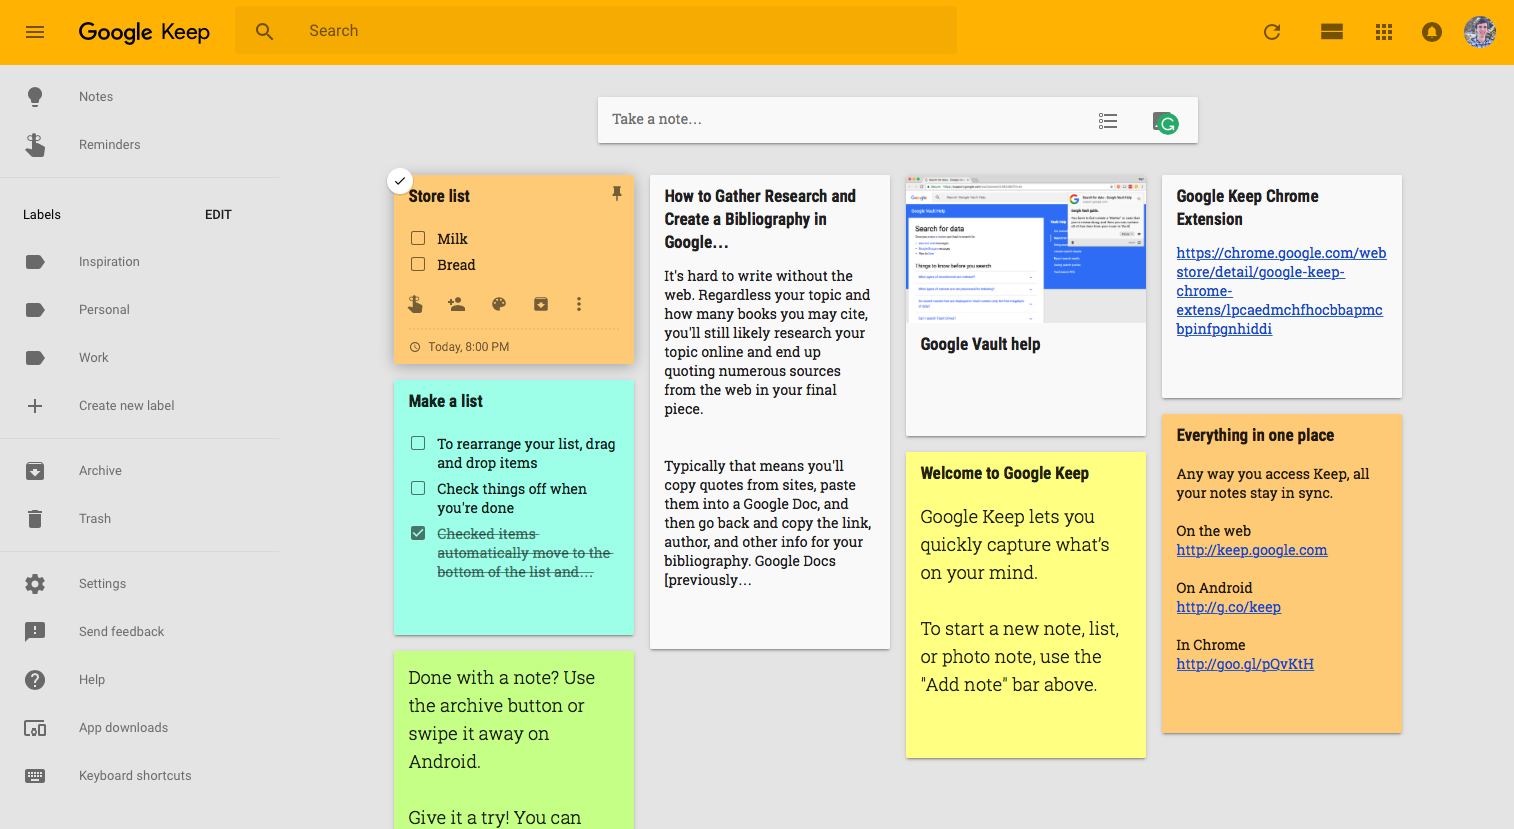Image resolution: width=1514 pixels, height=829 pixels.
Task: Click EDIT next to Labels
Action: coord(218,214)
